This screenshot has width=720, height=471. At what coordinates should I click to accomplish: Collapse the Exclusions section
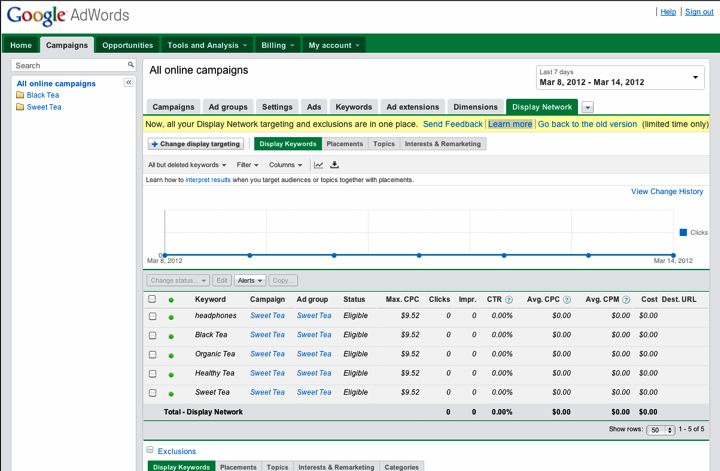[150, 450]
